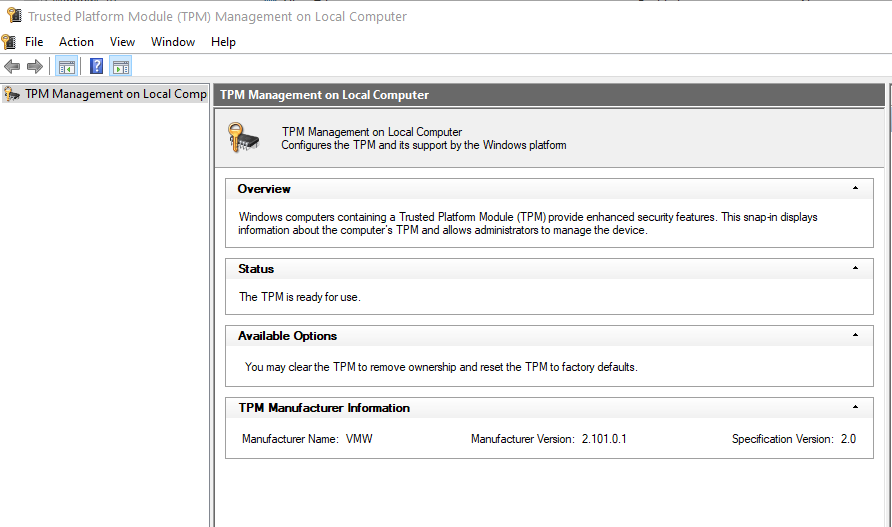The width and height of the screenshot is (892, 527).
Task: Collapse the Status section arrow
Action: [855, 268]
